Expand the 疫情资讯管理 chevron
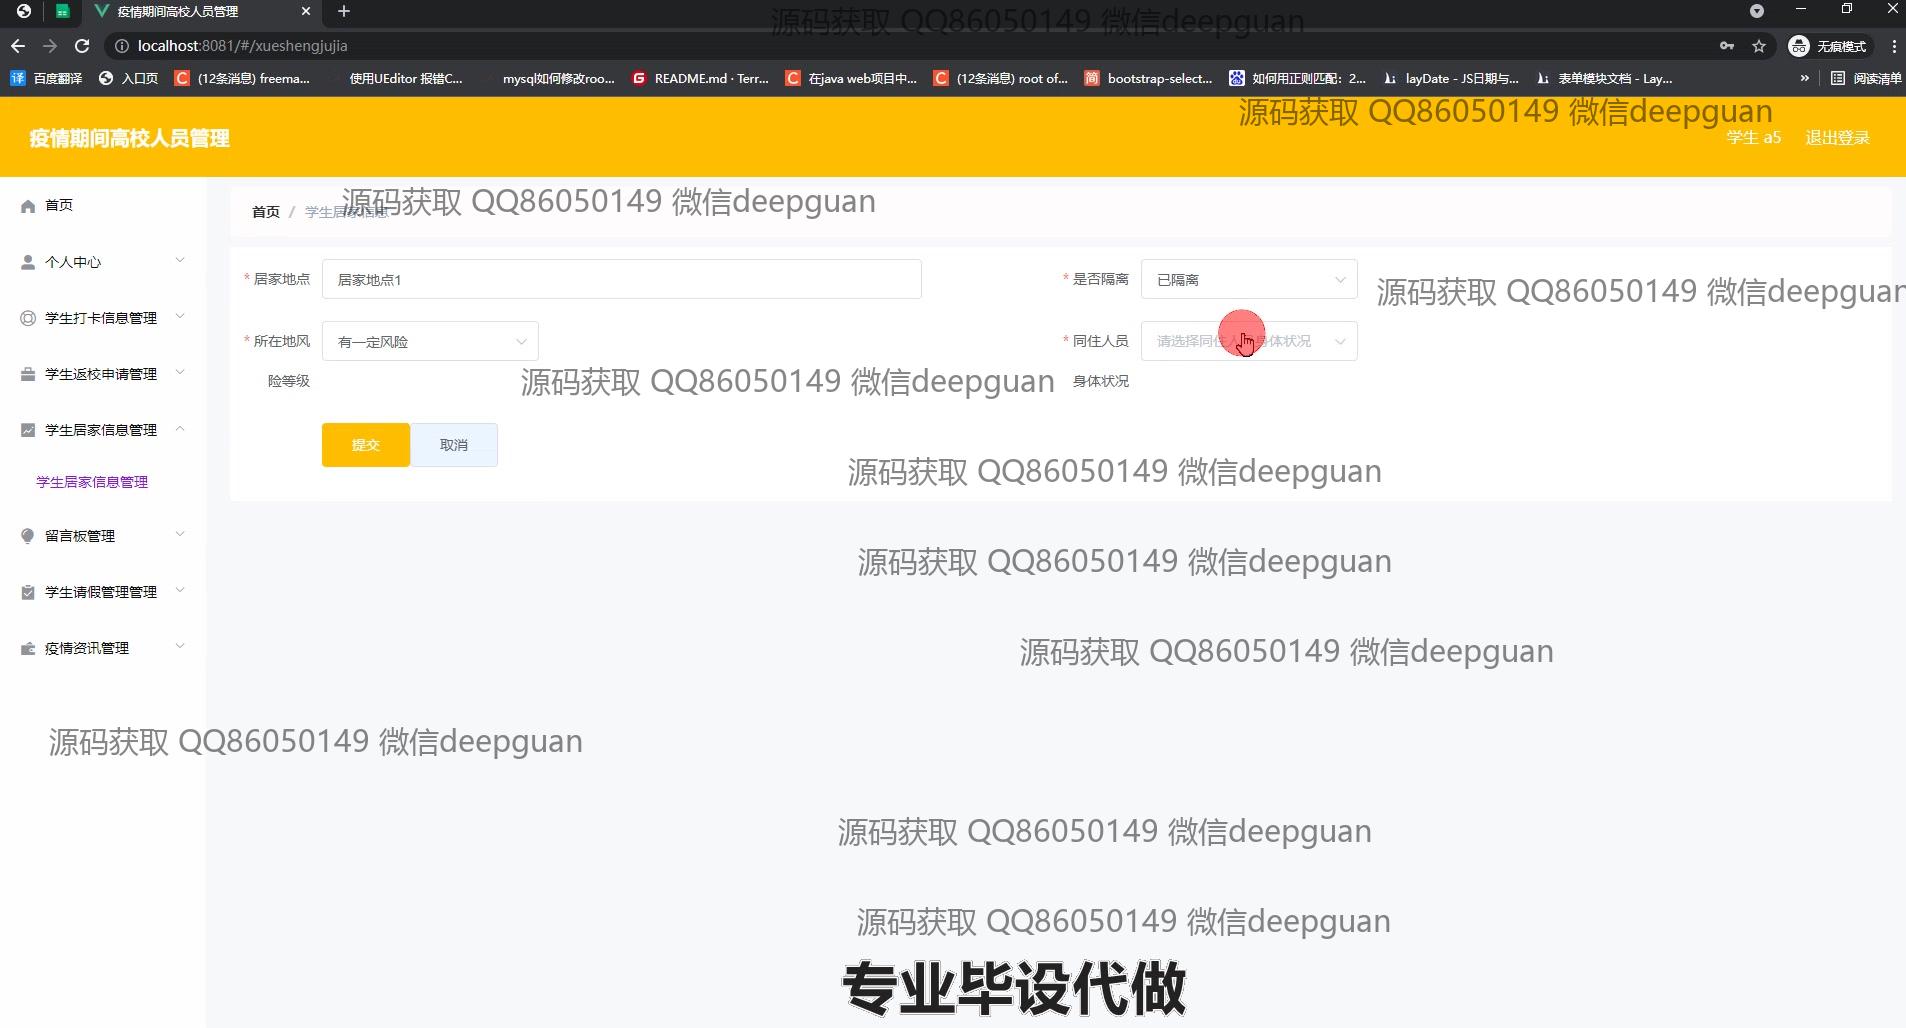Screen dimensions: 1906x1028 (x=180, y=647)
